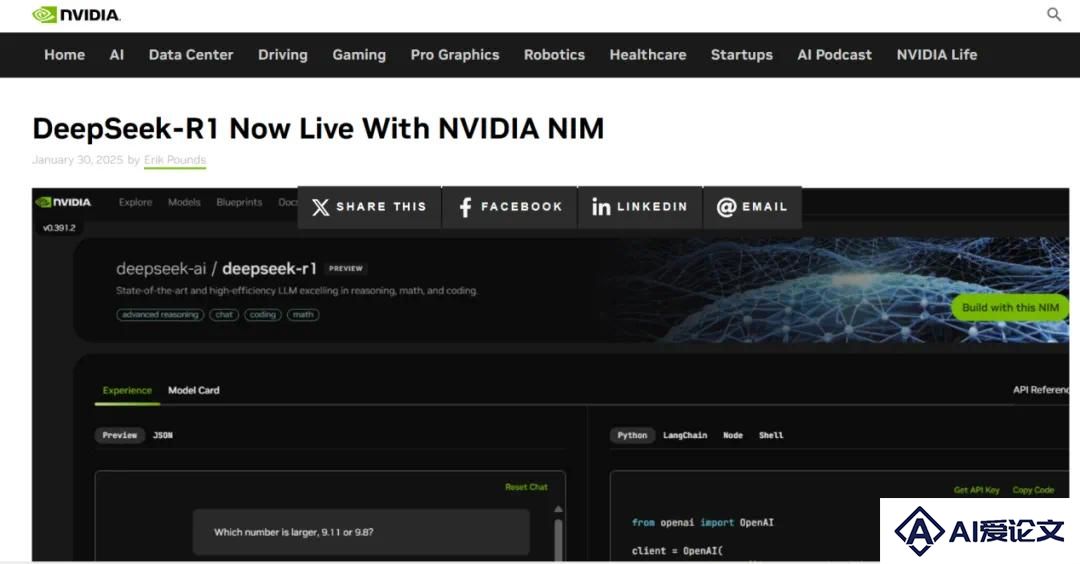Screen dimensions: 1080x564
Task: Click the article title DeepSeek-R1 Now Live
Action: [x=318, y=128]
